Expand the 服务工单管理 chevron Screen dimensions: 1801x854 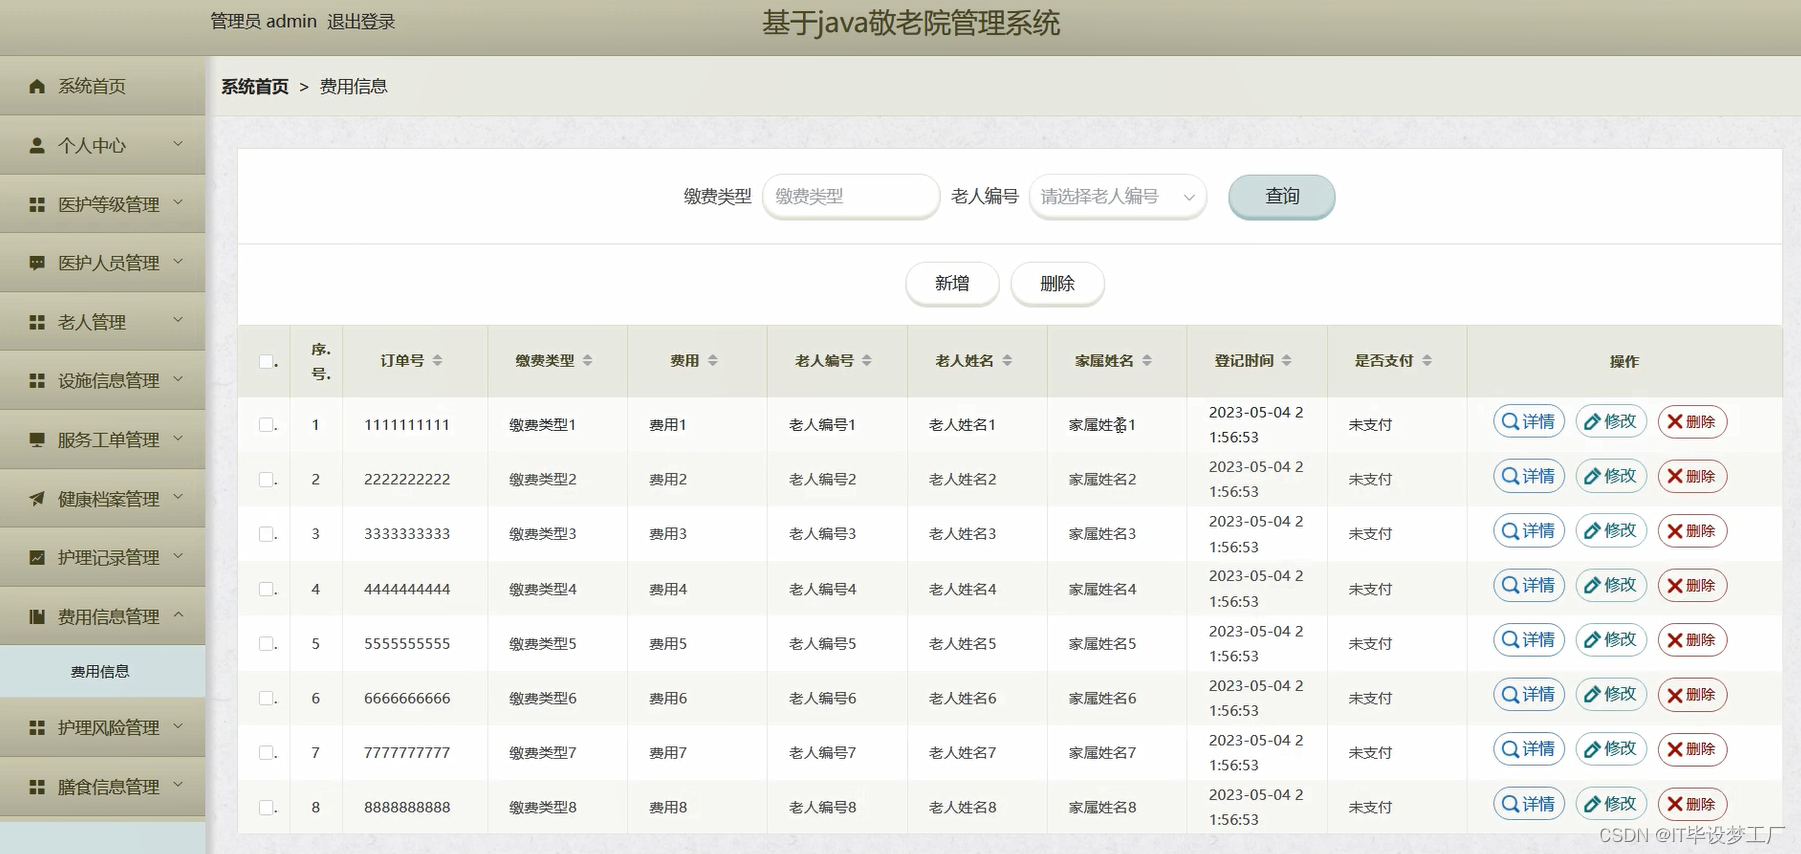tap(178, 439)
